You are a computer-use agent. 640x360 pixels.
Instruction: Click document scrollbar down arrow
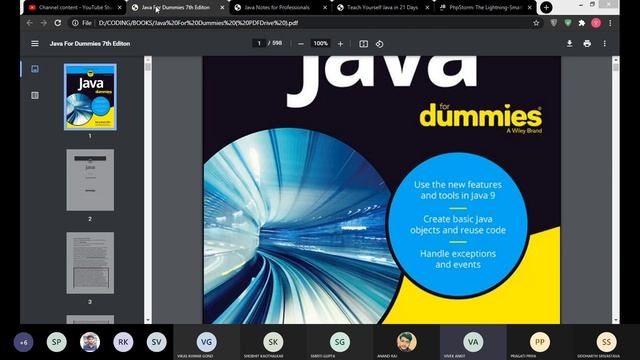coord(616,320)
